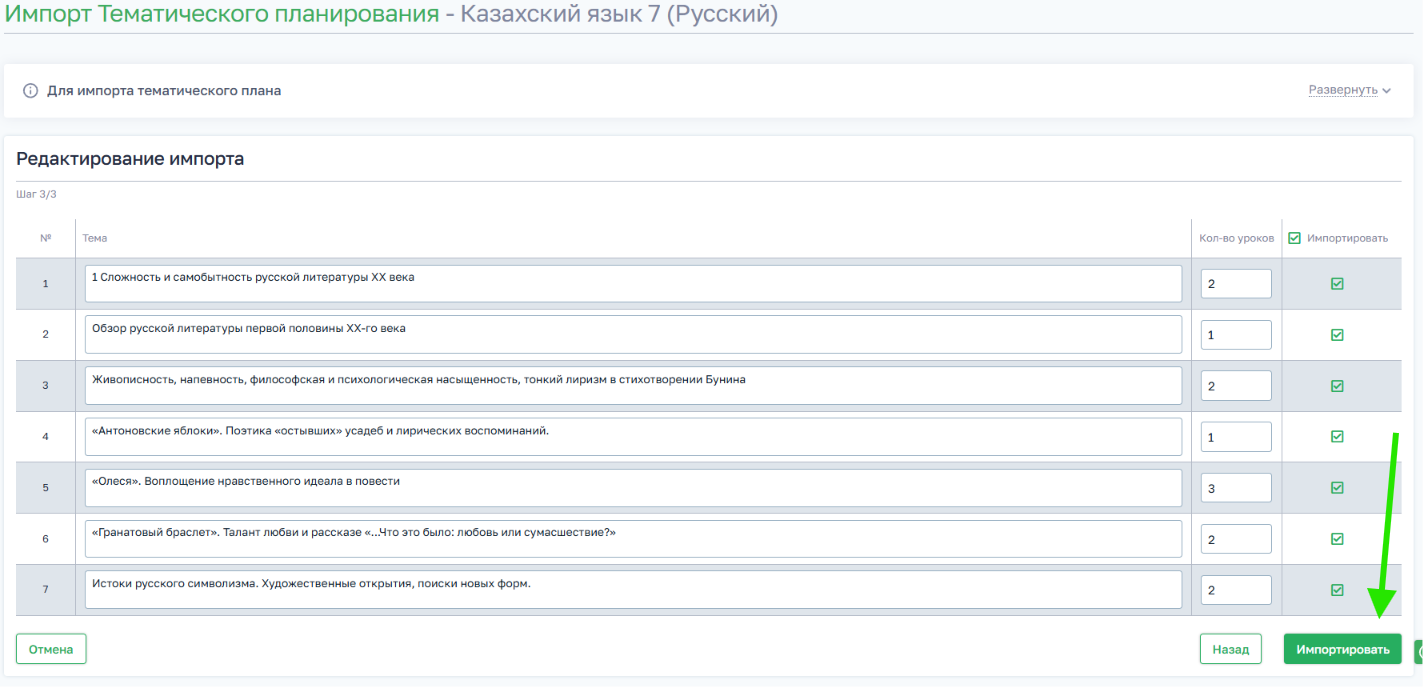Viewport: 1423px width, 687px height.
Task: Expand the 'Развернуть' instructions section
Action: (x=1349, y=90)
